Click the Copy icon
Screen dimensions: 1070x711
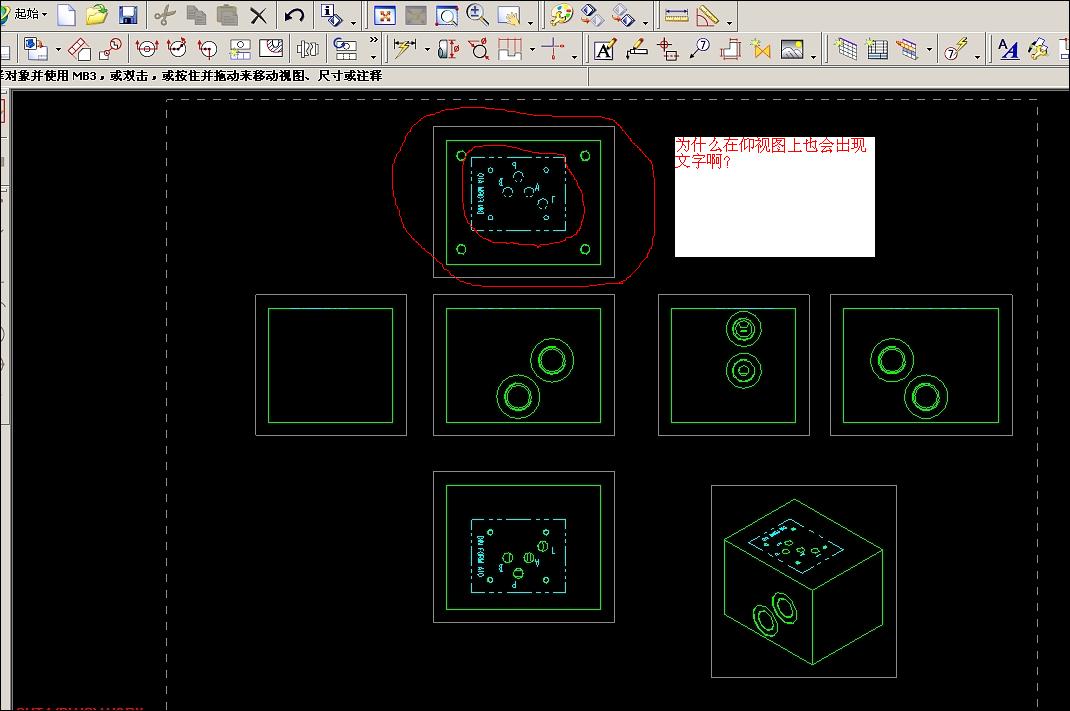197,14
